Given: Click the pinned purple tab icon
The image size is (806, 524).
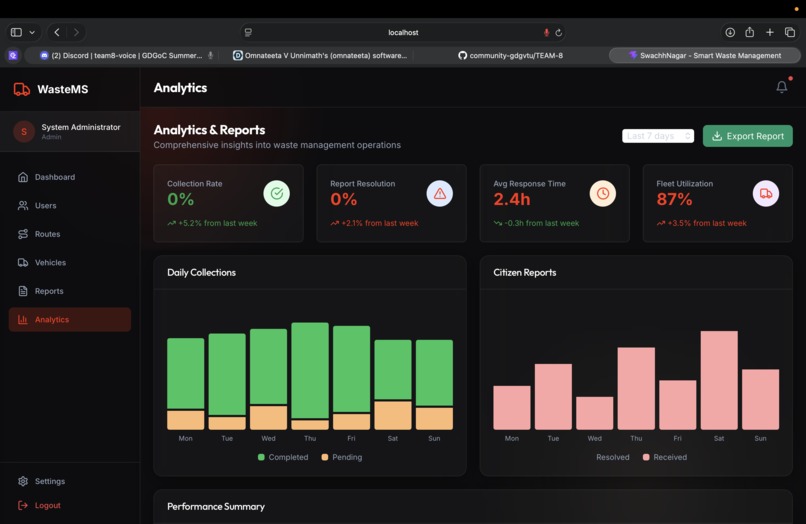Looking at the screenshot, I should tap(13, 56).
